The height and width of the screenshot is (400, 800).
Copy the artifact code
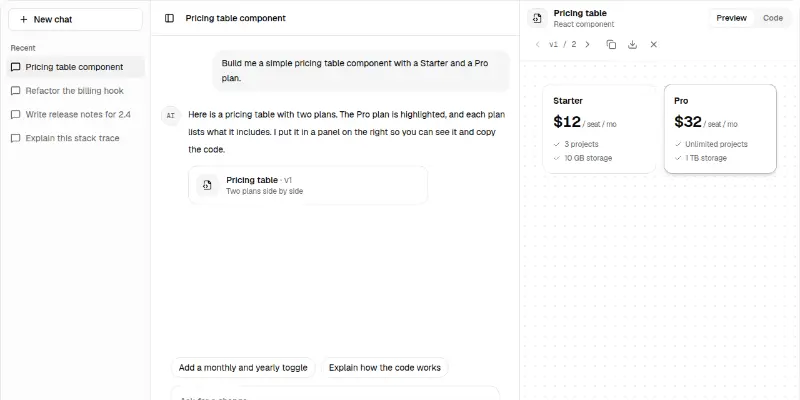coord(611,44)
